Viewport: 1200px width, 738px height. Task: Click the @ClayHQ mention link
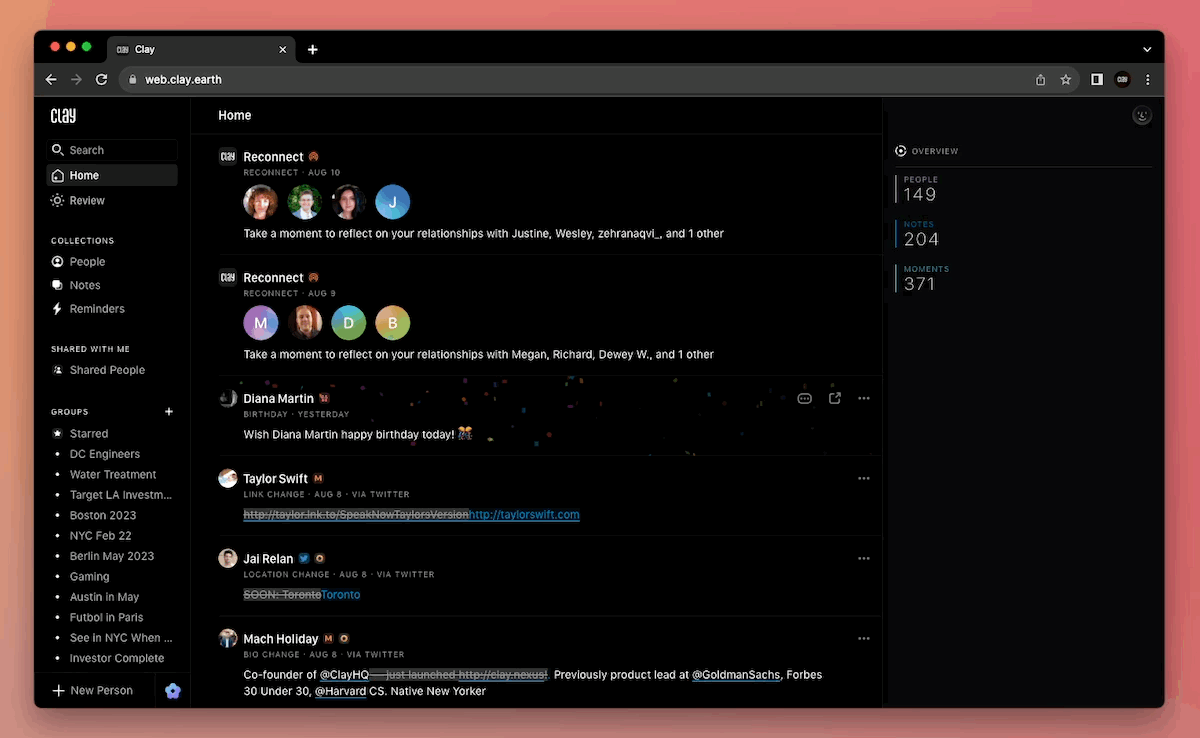(x=344, y=675)
